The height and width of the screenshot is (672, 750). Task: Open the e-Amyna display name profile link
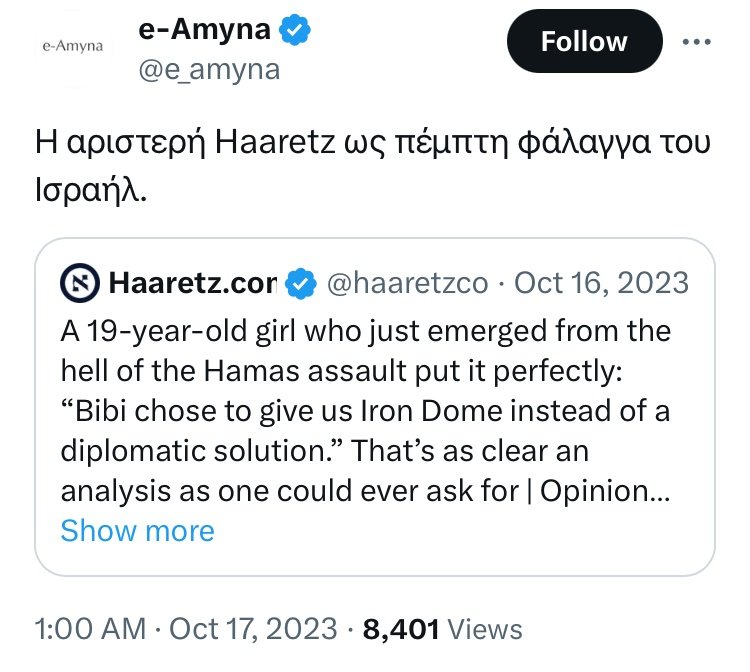pyautogui.click(x=204, y=31)
